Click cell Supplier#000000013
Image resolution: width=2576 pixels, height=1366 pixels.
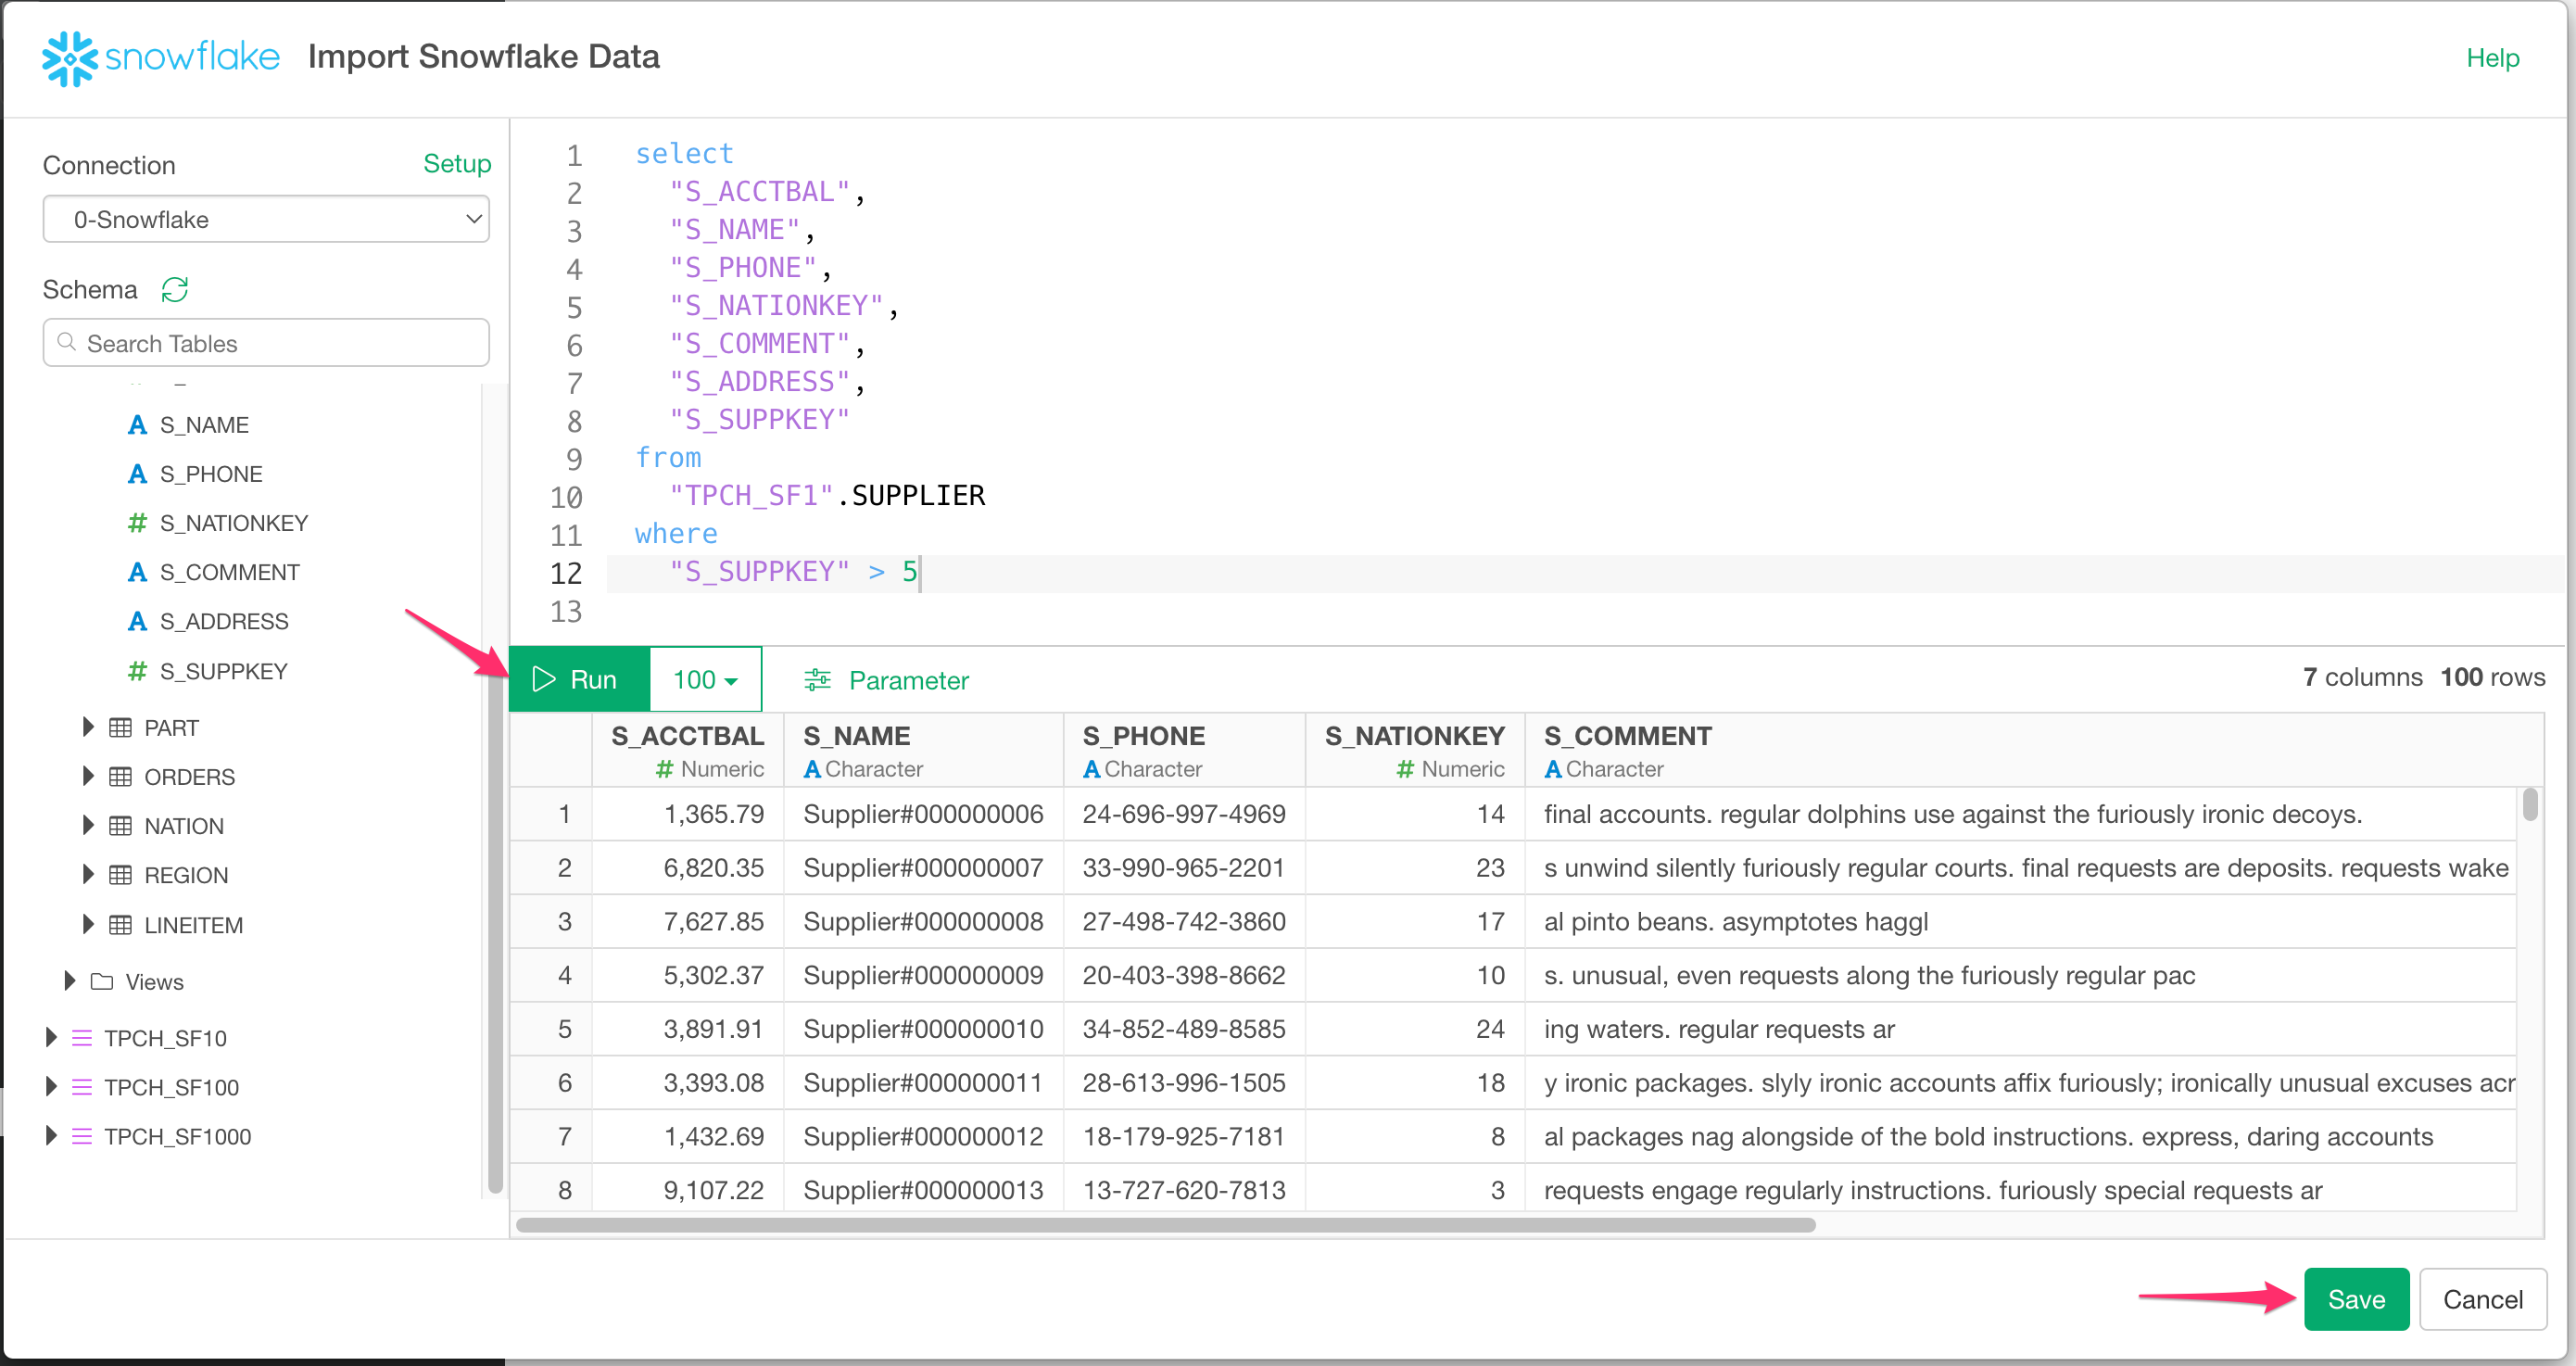click(x=923, y=1190)
